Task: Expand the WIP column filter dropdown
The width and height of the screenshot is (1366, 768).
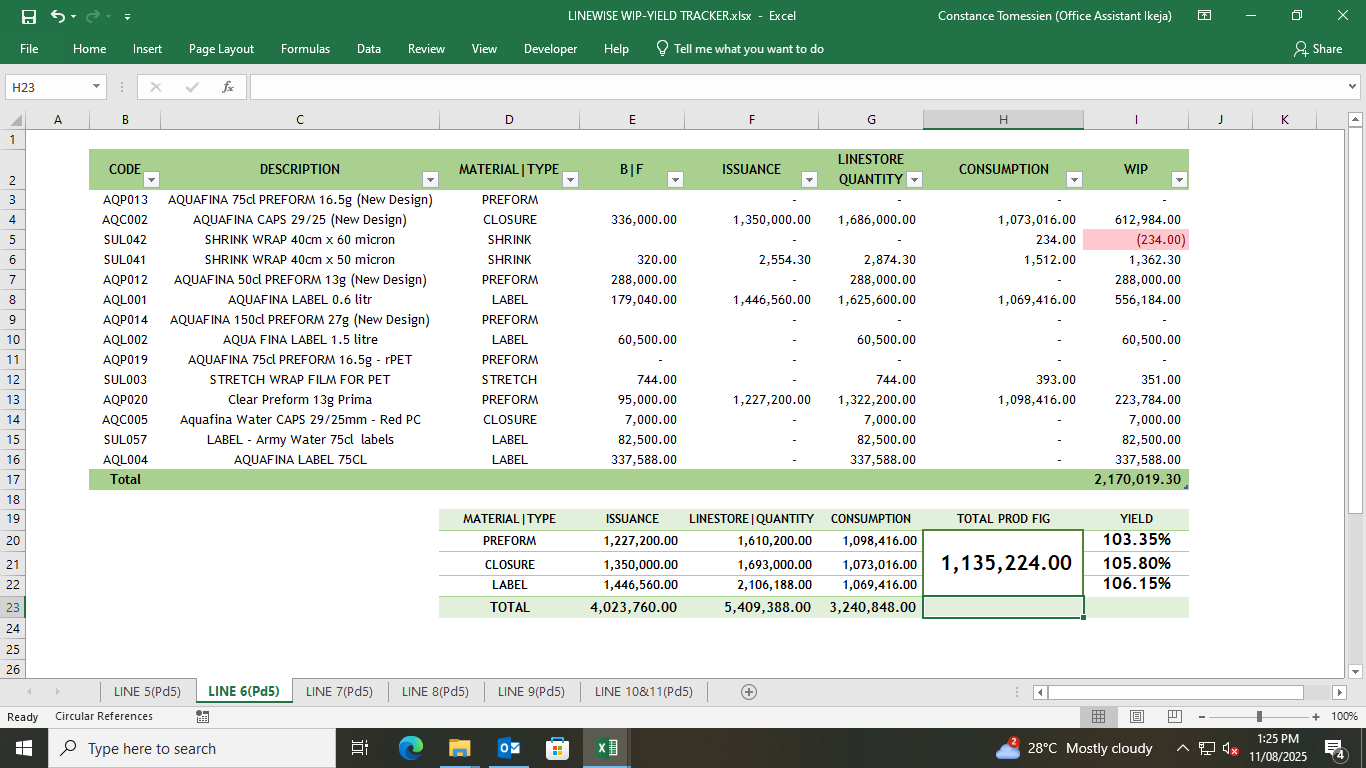Action: coord(1178,180)
